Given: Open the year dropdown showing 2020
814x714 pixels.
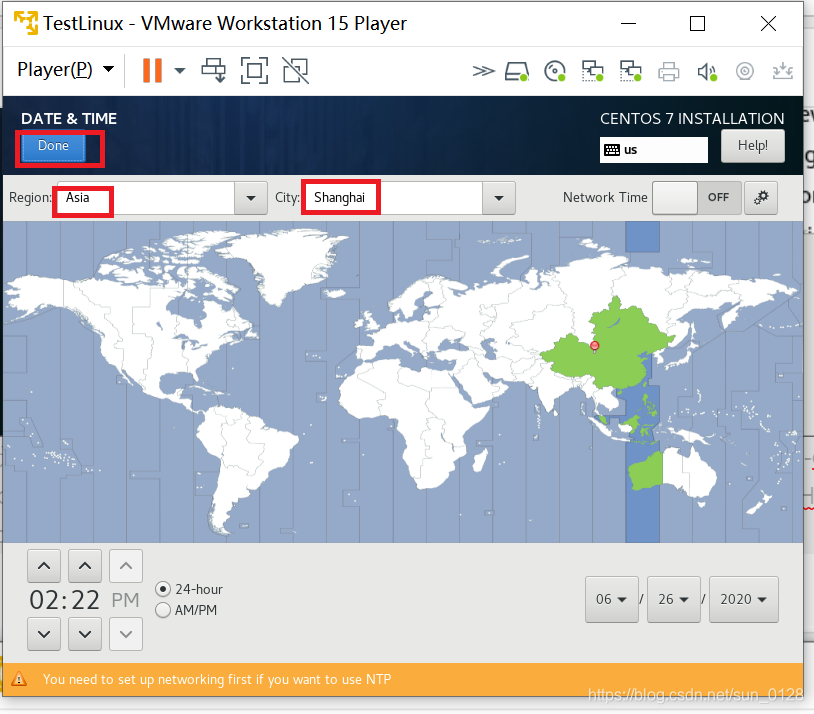Looking at the screenshot, I should [743, 599].
